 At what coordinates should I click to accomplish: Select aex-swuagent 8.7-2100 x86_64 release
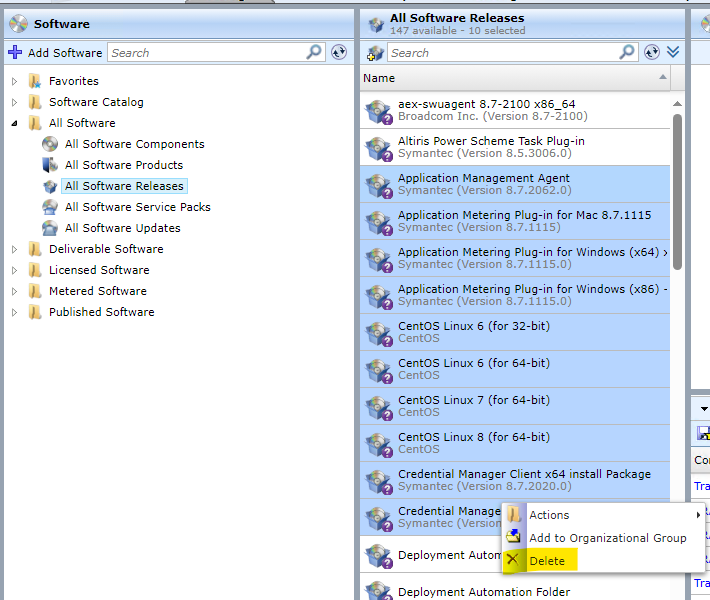tap(515, 110)
